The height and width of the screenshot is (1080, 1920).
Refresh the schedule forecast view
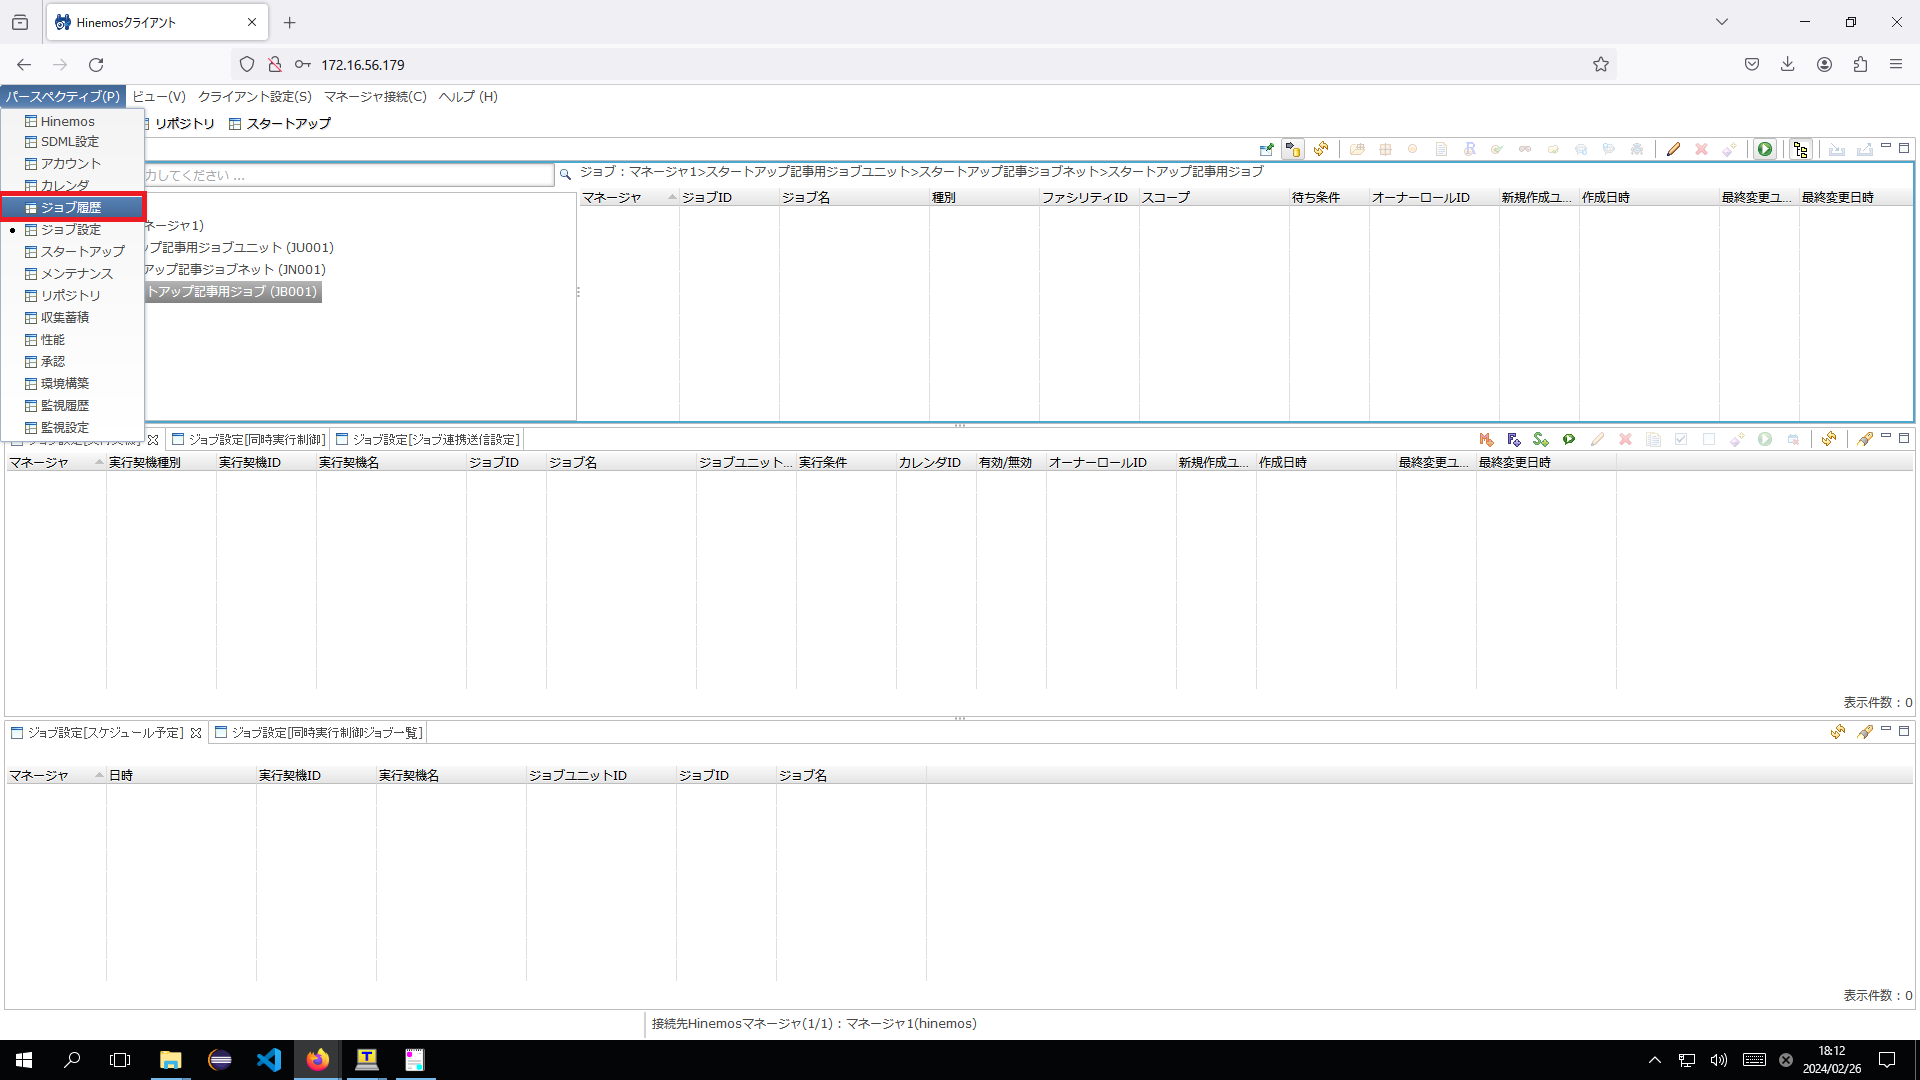pyautogui.click(x=1838, y=733)
